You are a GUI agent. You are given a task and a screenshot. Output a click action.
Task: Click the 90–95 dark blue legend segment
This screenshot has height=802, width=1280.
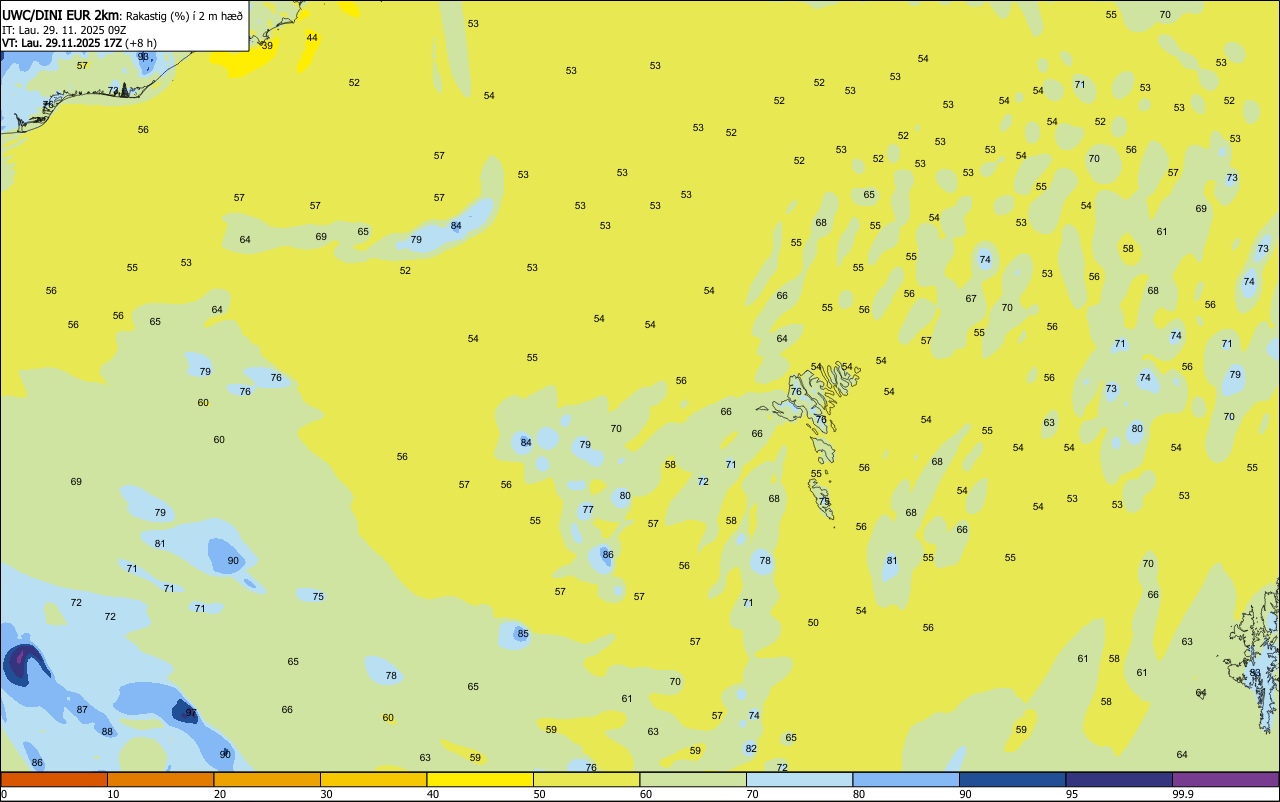1013,779
